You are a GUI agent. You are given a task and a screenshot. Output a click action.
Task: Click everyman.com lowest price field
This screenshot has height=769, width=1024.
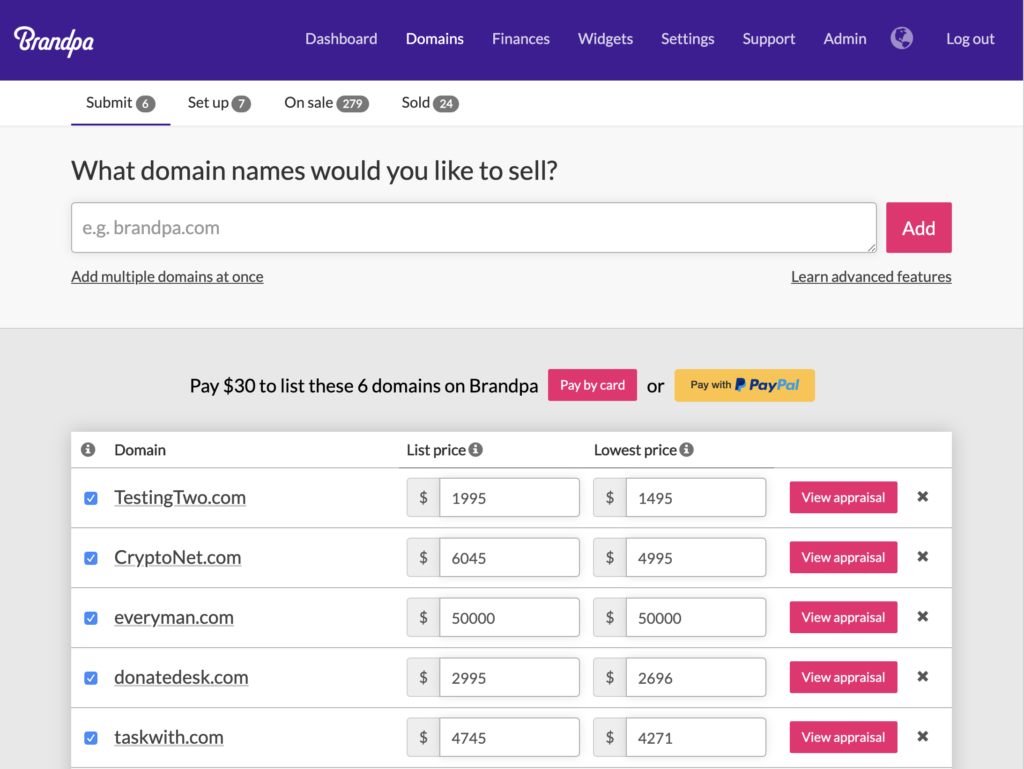(696, 618)
